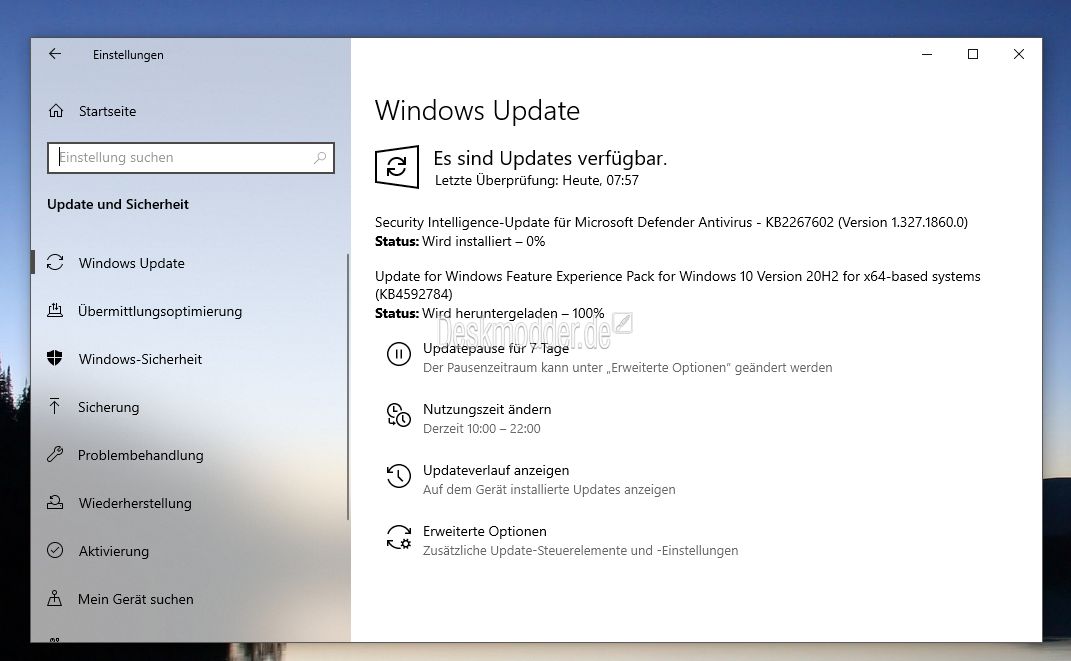Image resolution: width=1071 pixels, height=661 pixels.
Task: Minimize the Einstellungen window
Action: [927, 54]
